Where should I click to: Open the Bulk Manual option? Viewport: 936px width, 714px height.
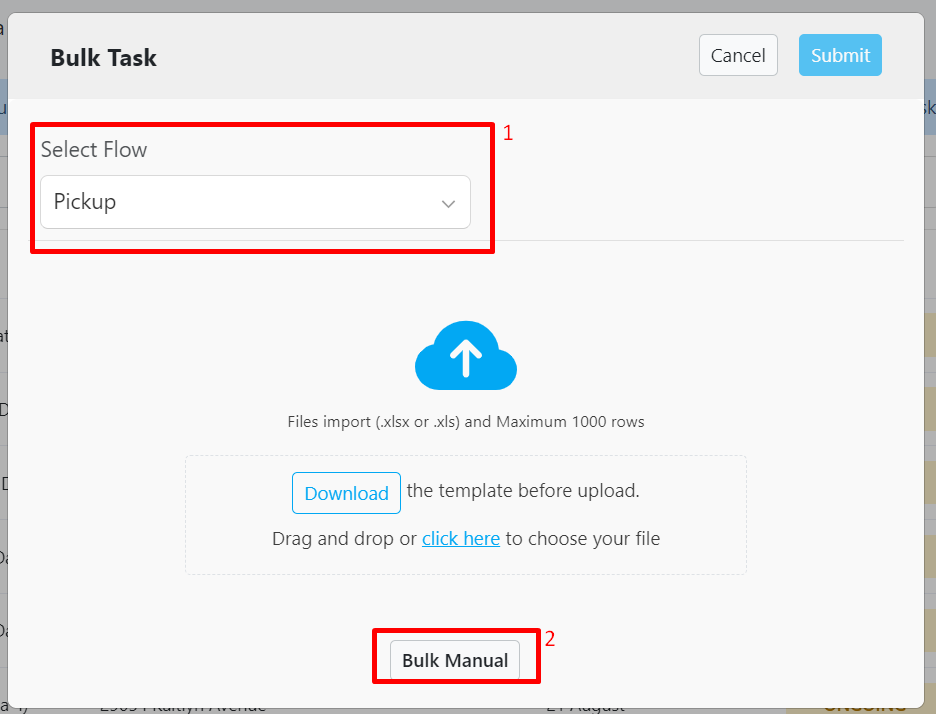tap(455, 660)
